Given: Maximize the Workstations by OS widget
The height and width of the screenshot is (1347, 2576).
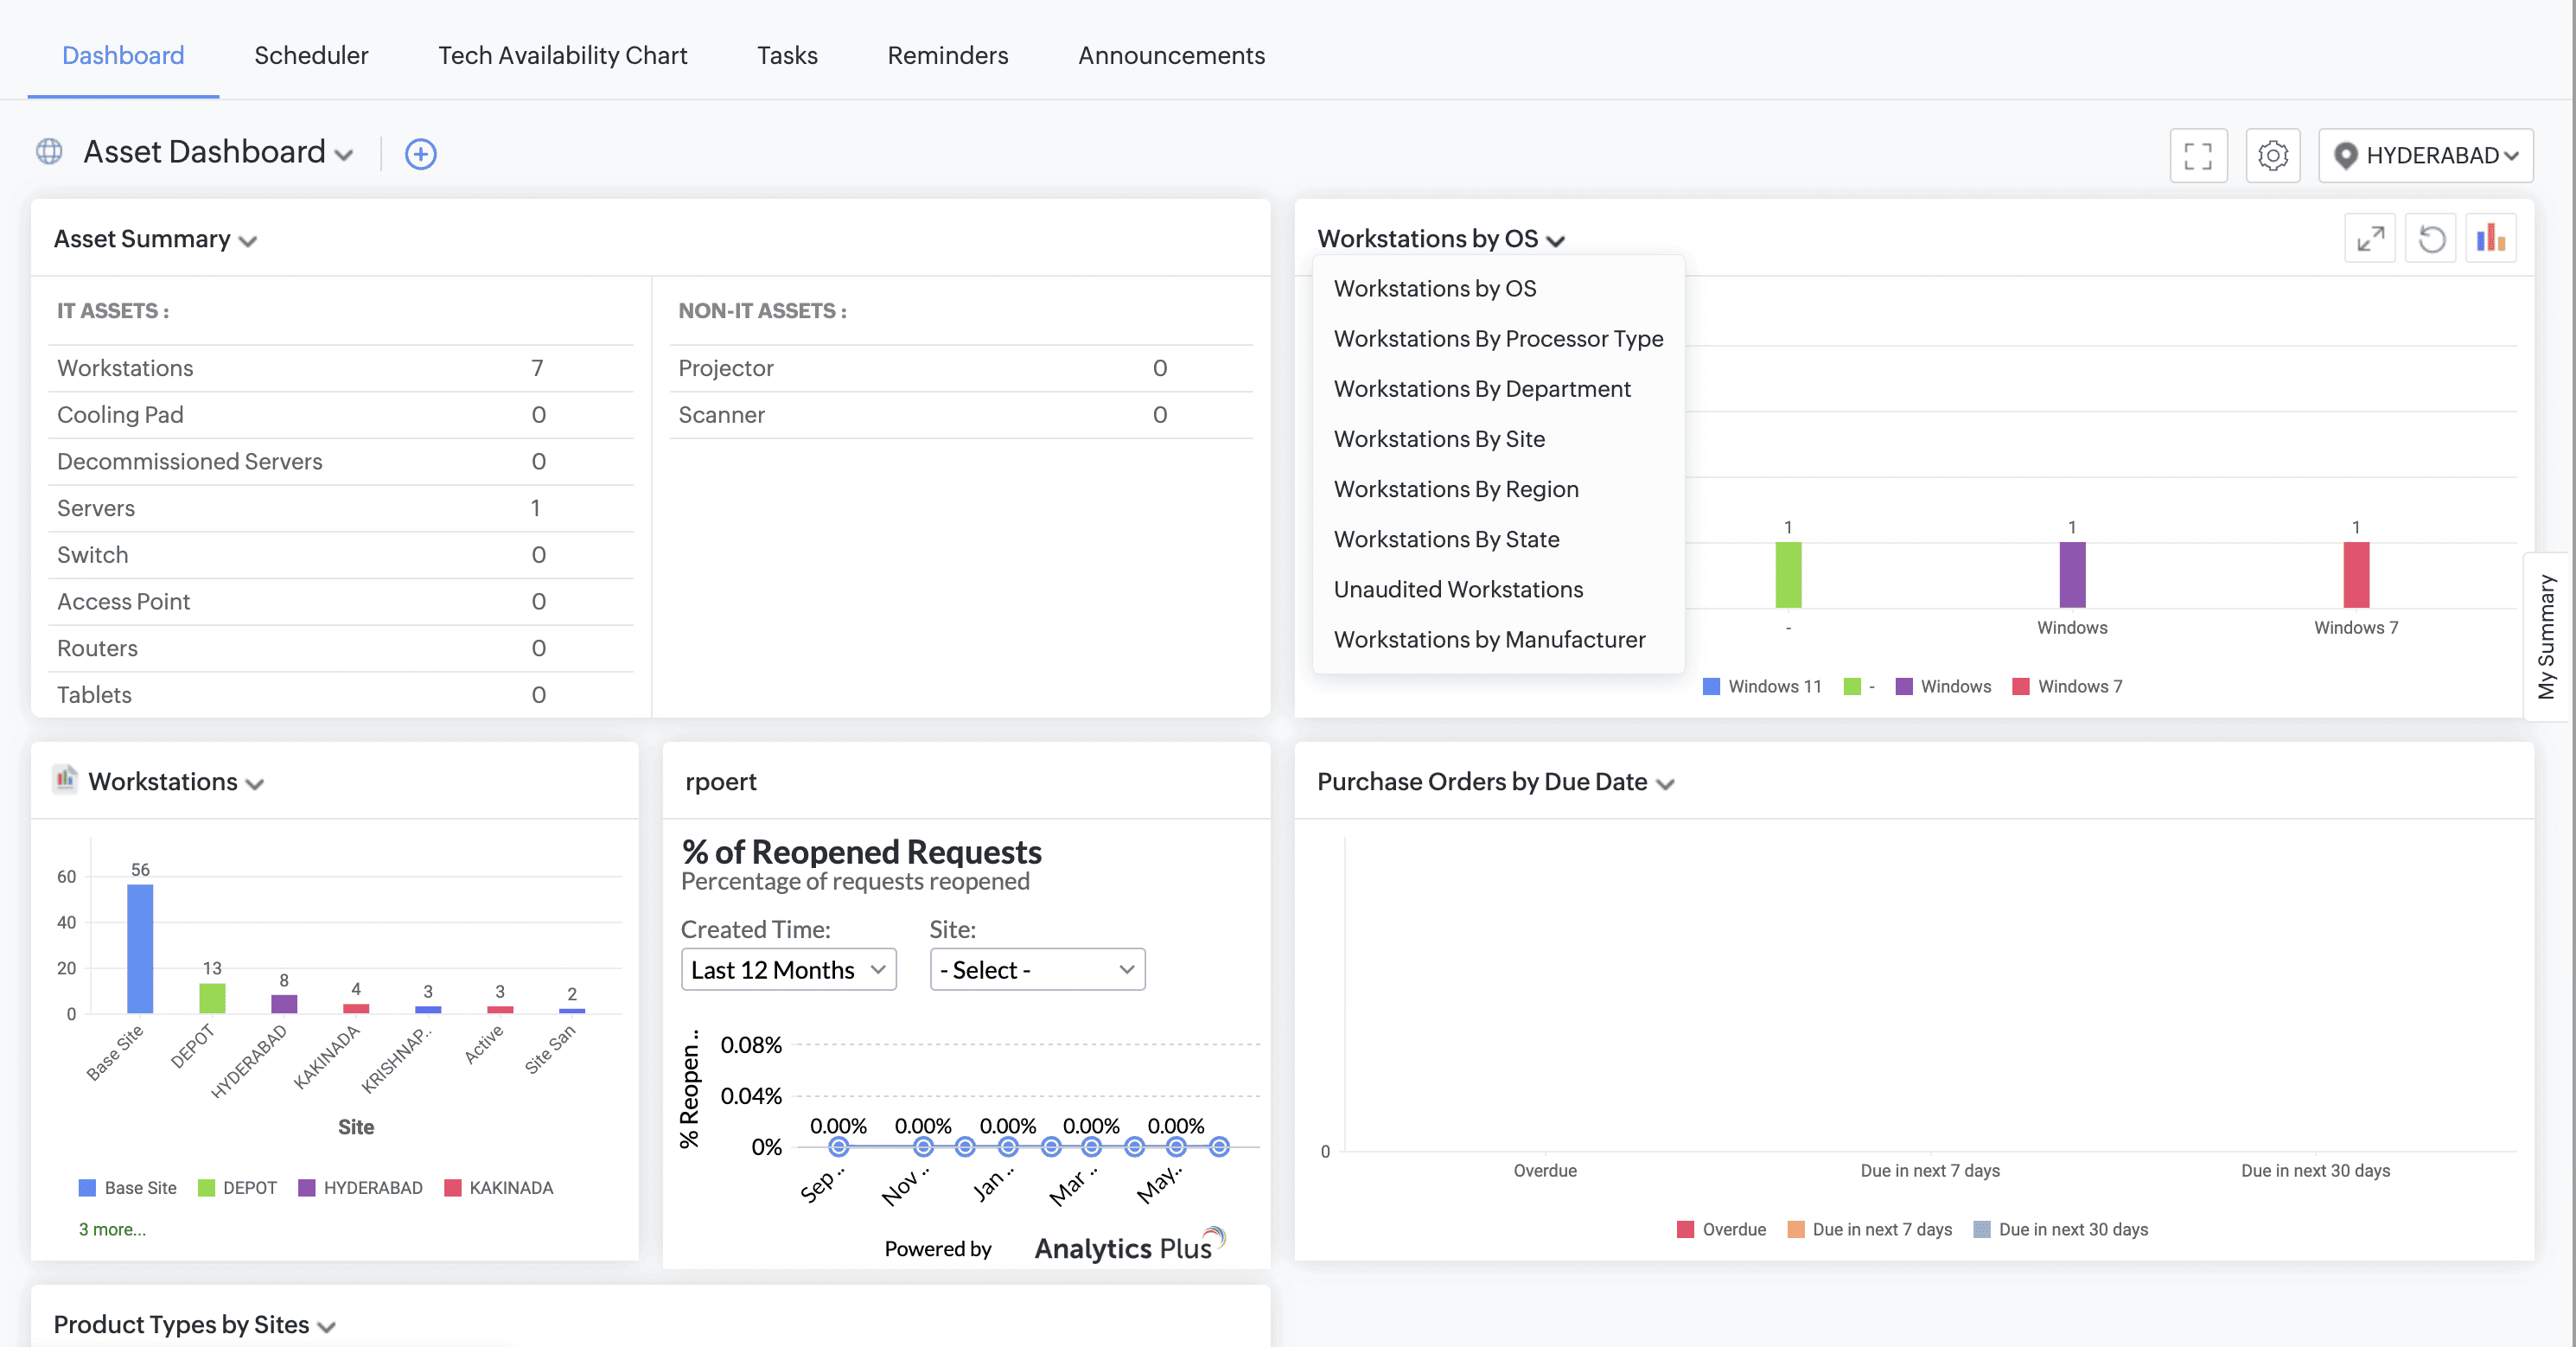Looking at the screenshot, I should tap(2369, 239).
